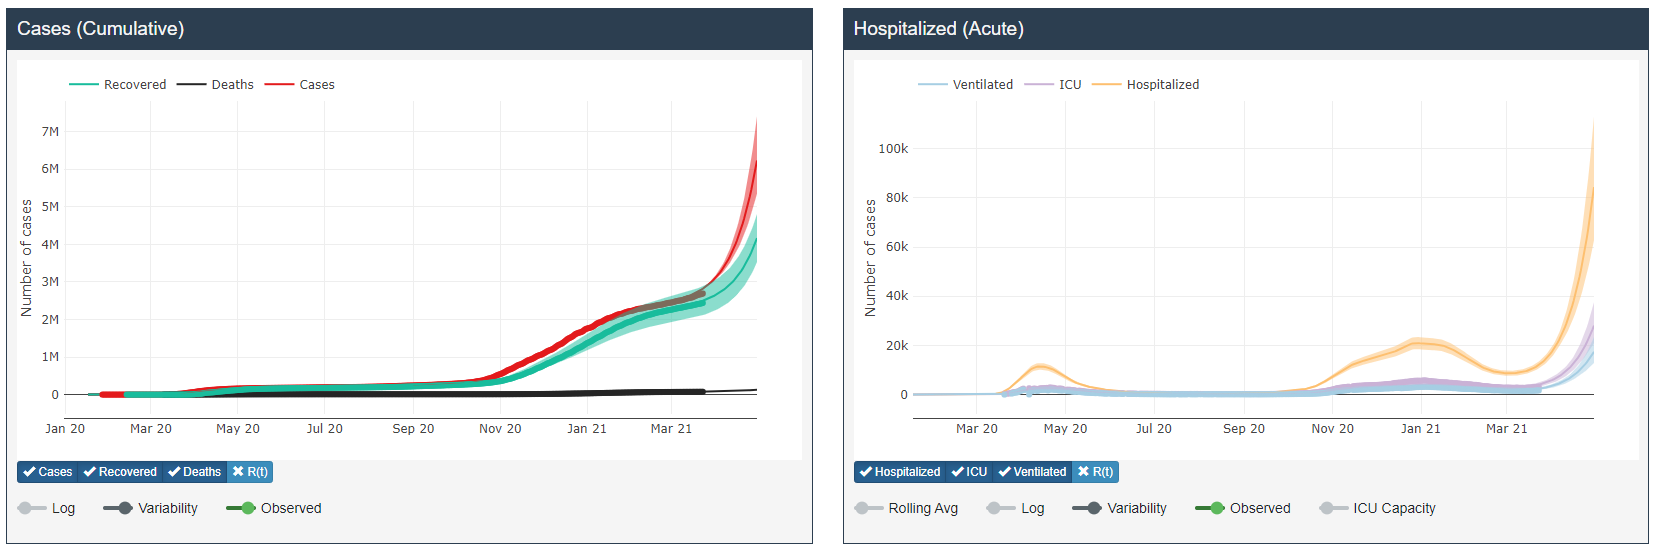The width and height of the screenshot is (1661, 554).
Task: Toggle the ICU series button
Action: 969,472
